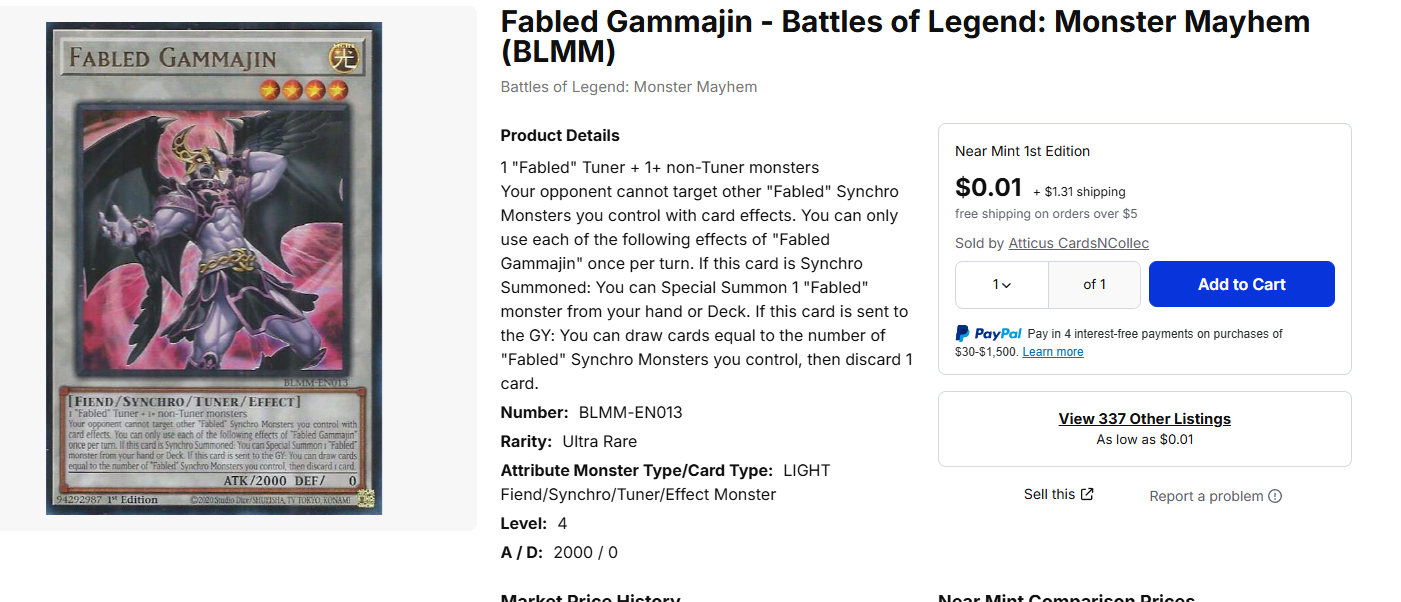Follow the PayPal Learn more link
1401x602 pixels.
1052,352
